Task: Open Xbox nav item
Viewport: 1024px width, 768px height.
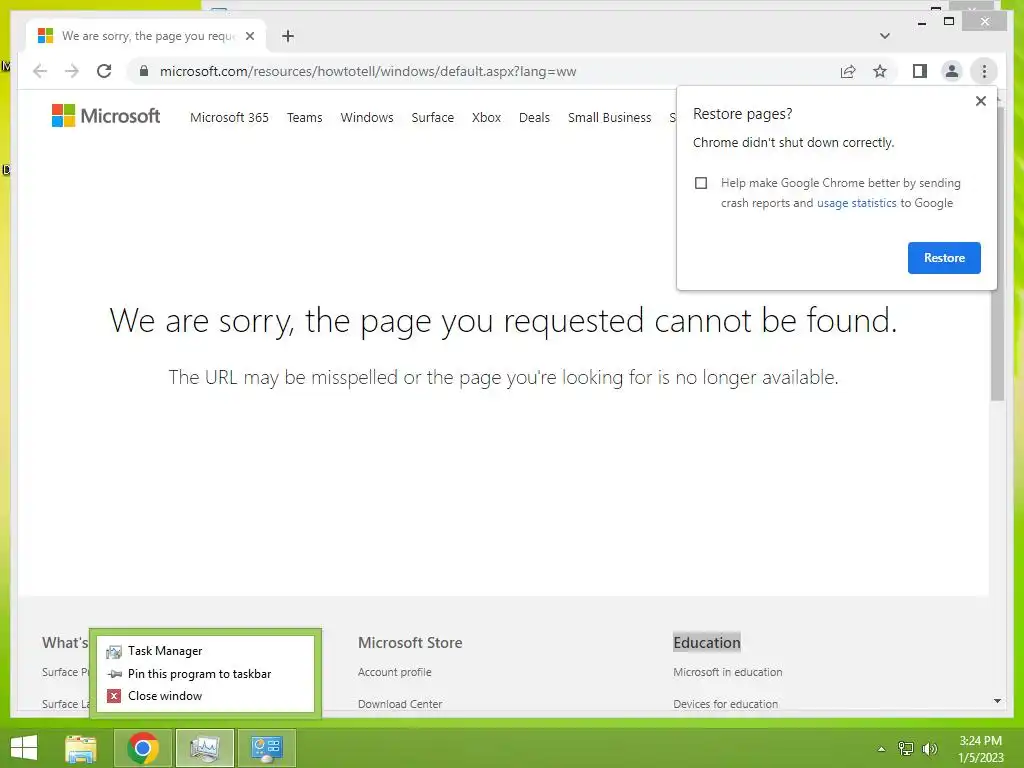Action: pyautogui.click(x=487, y=118)
